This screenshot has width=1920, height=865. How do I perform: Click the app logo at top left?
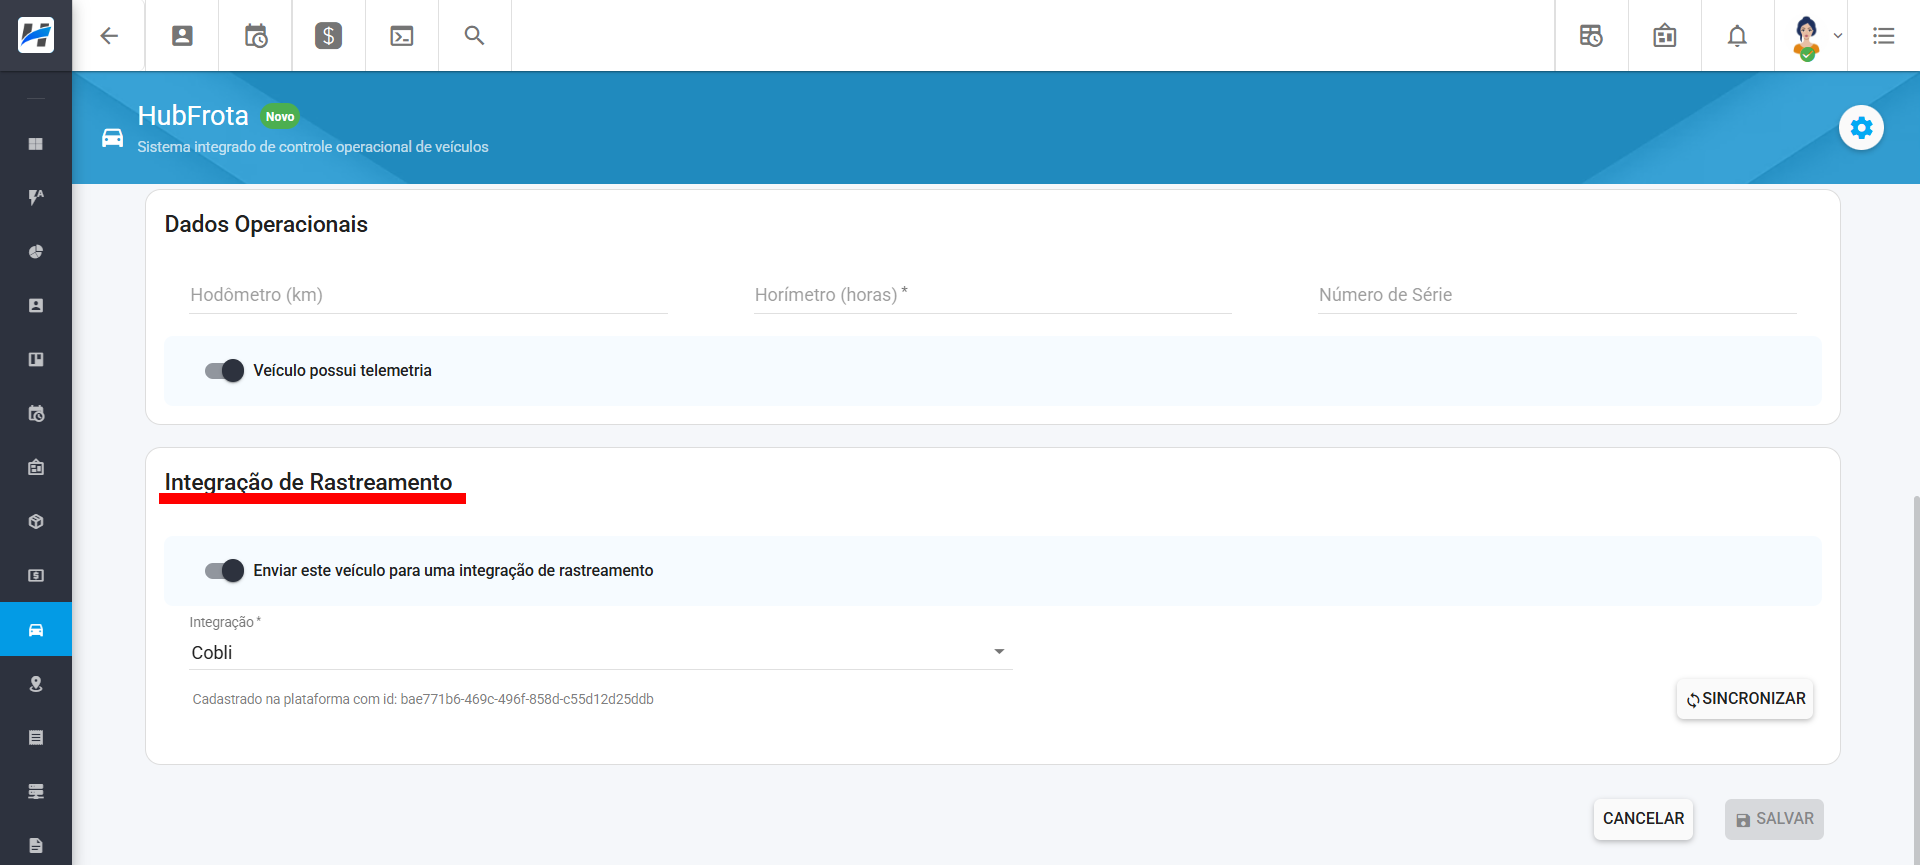pos(36,35)
